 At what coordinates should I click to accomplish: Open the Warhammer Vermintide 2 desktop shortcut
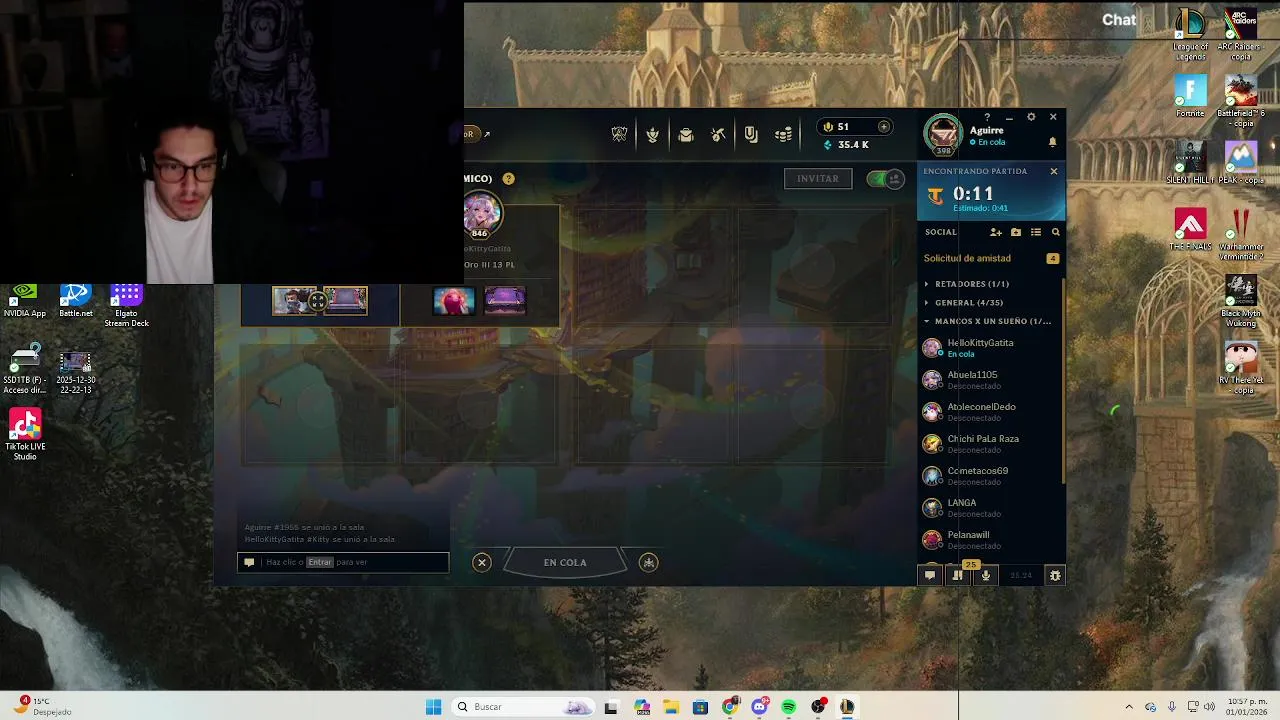coord(1241,235)
